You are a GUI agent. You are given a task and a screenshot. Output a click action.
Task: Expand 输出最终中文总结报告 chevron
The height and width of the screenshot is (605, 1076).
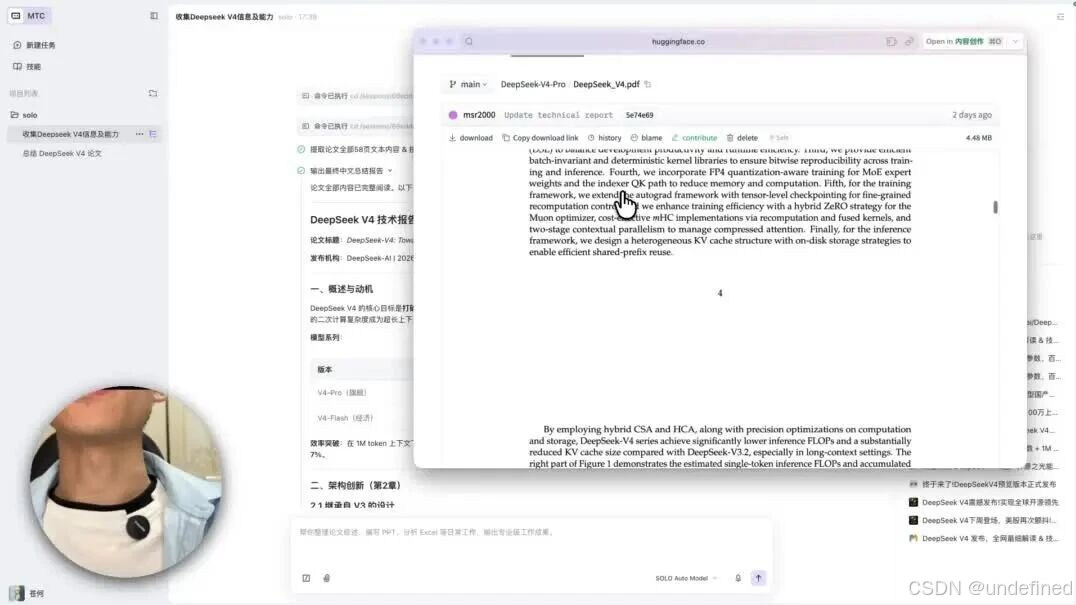tap(390, 171)
